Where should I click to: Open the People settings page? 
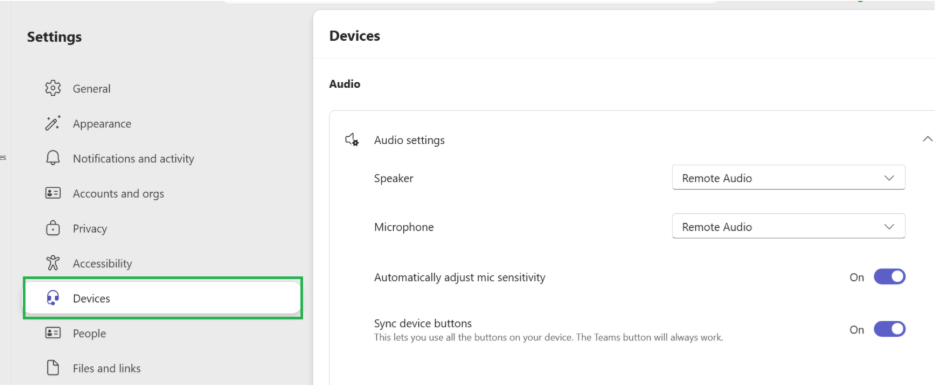pyautogui.click(x=162, y=333)
